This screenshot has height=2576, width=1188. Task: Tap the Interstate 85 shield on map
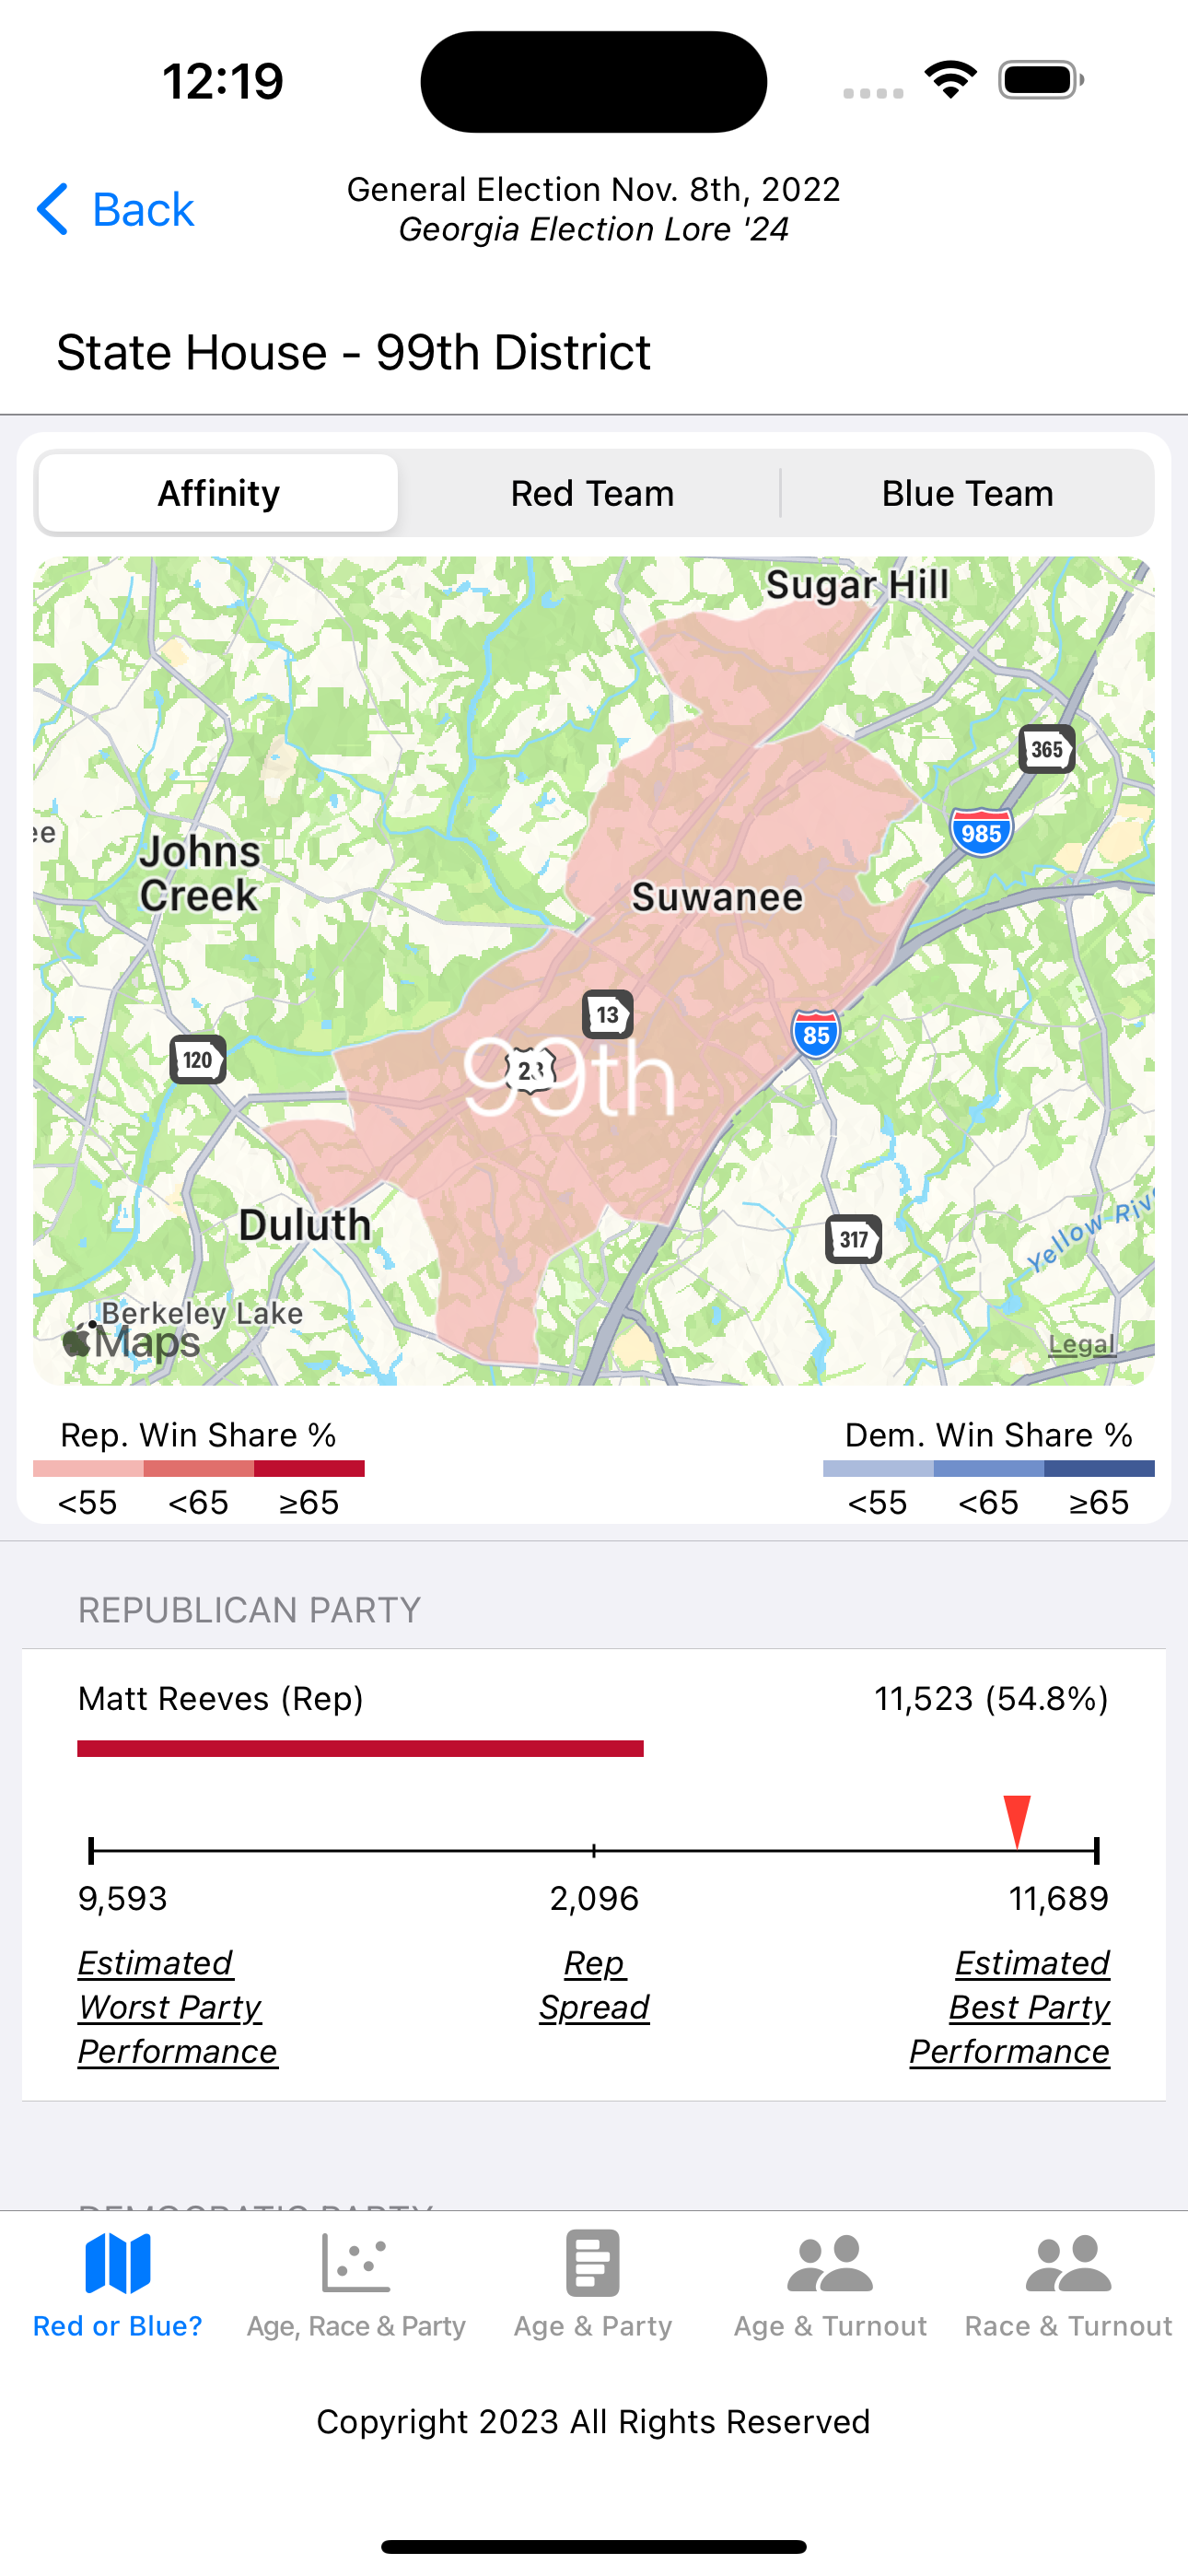click(816, 1035)
